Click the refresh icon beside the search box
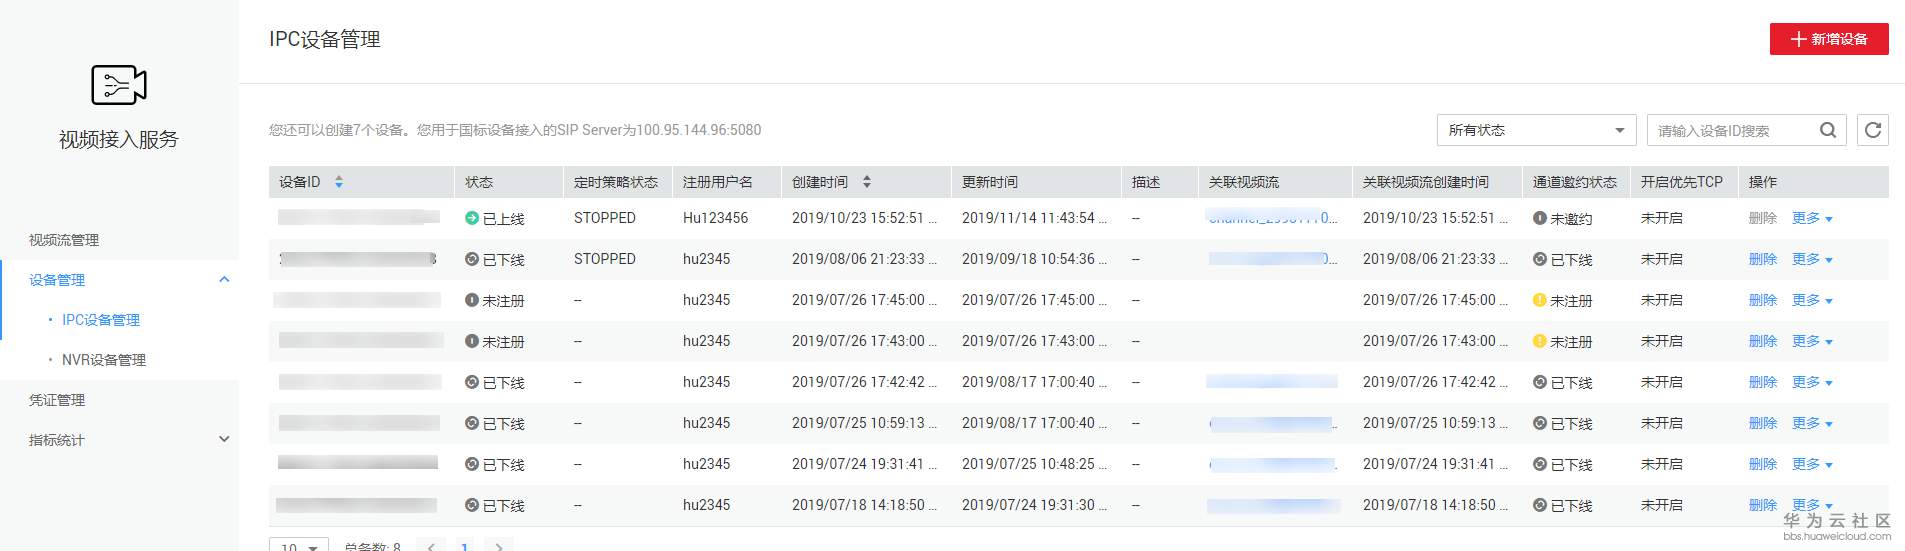1905x551 pixels. coord(1873,130)
